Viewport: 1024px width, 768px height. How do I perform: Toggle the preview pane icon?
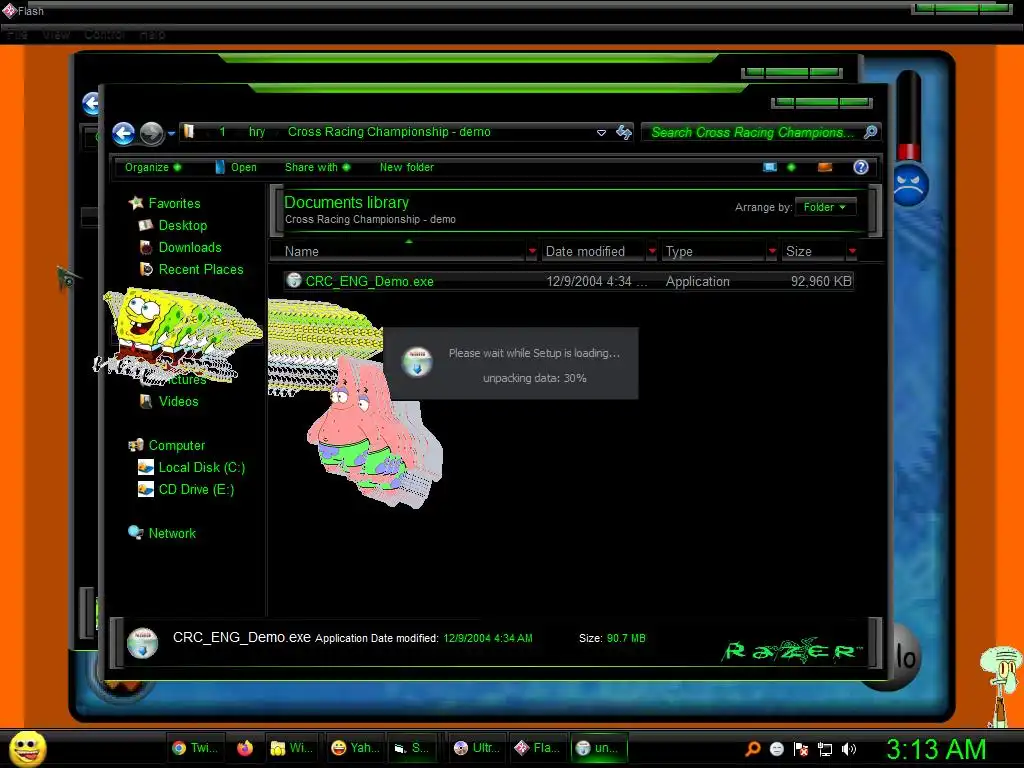point(825,167)
